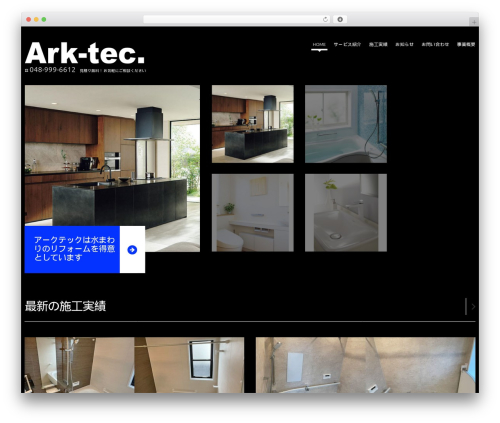Click the phone number 048-999-6612
The width and height of the screenshot is (500, 423).
click(x=52, y=70)
